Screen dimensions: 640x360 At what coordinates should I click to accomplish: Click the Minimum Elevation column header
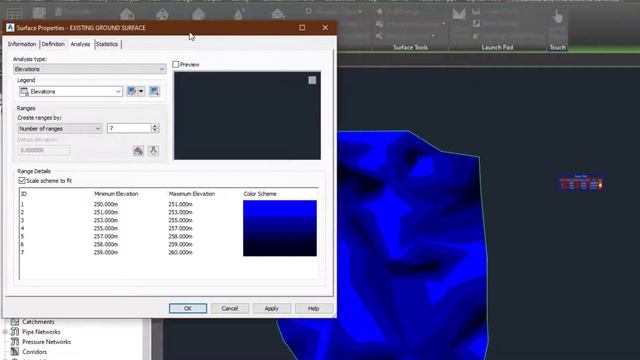pyautogui.click(x=116, y=194)
